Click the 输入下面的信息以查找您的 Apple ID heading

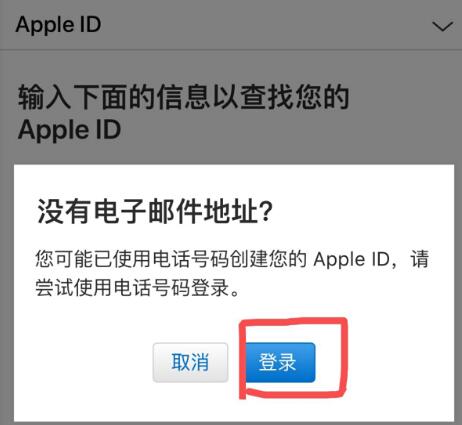183,112
